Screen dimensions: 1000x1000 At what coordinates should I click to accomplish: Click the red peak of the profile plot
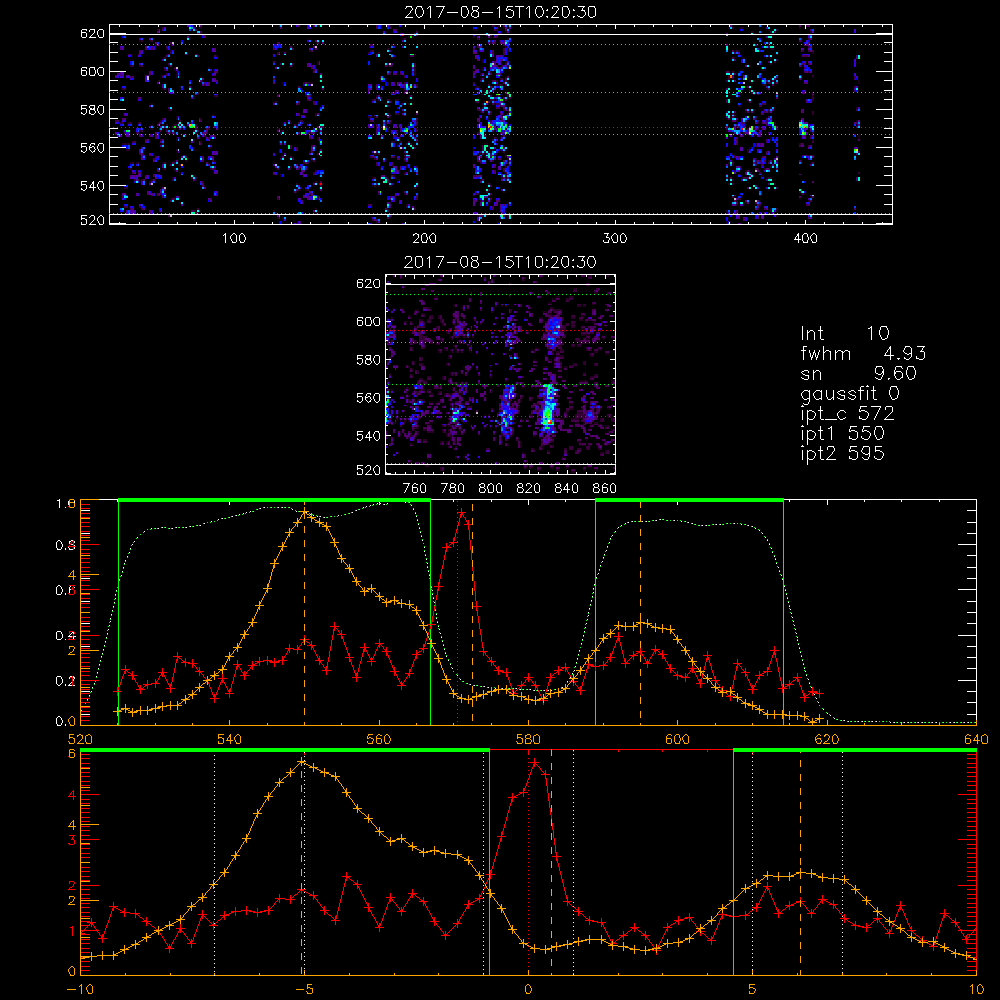pos(462,512)
